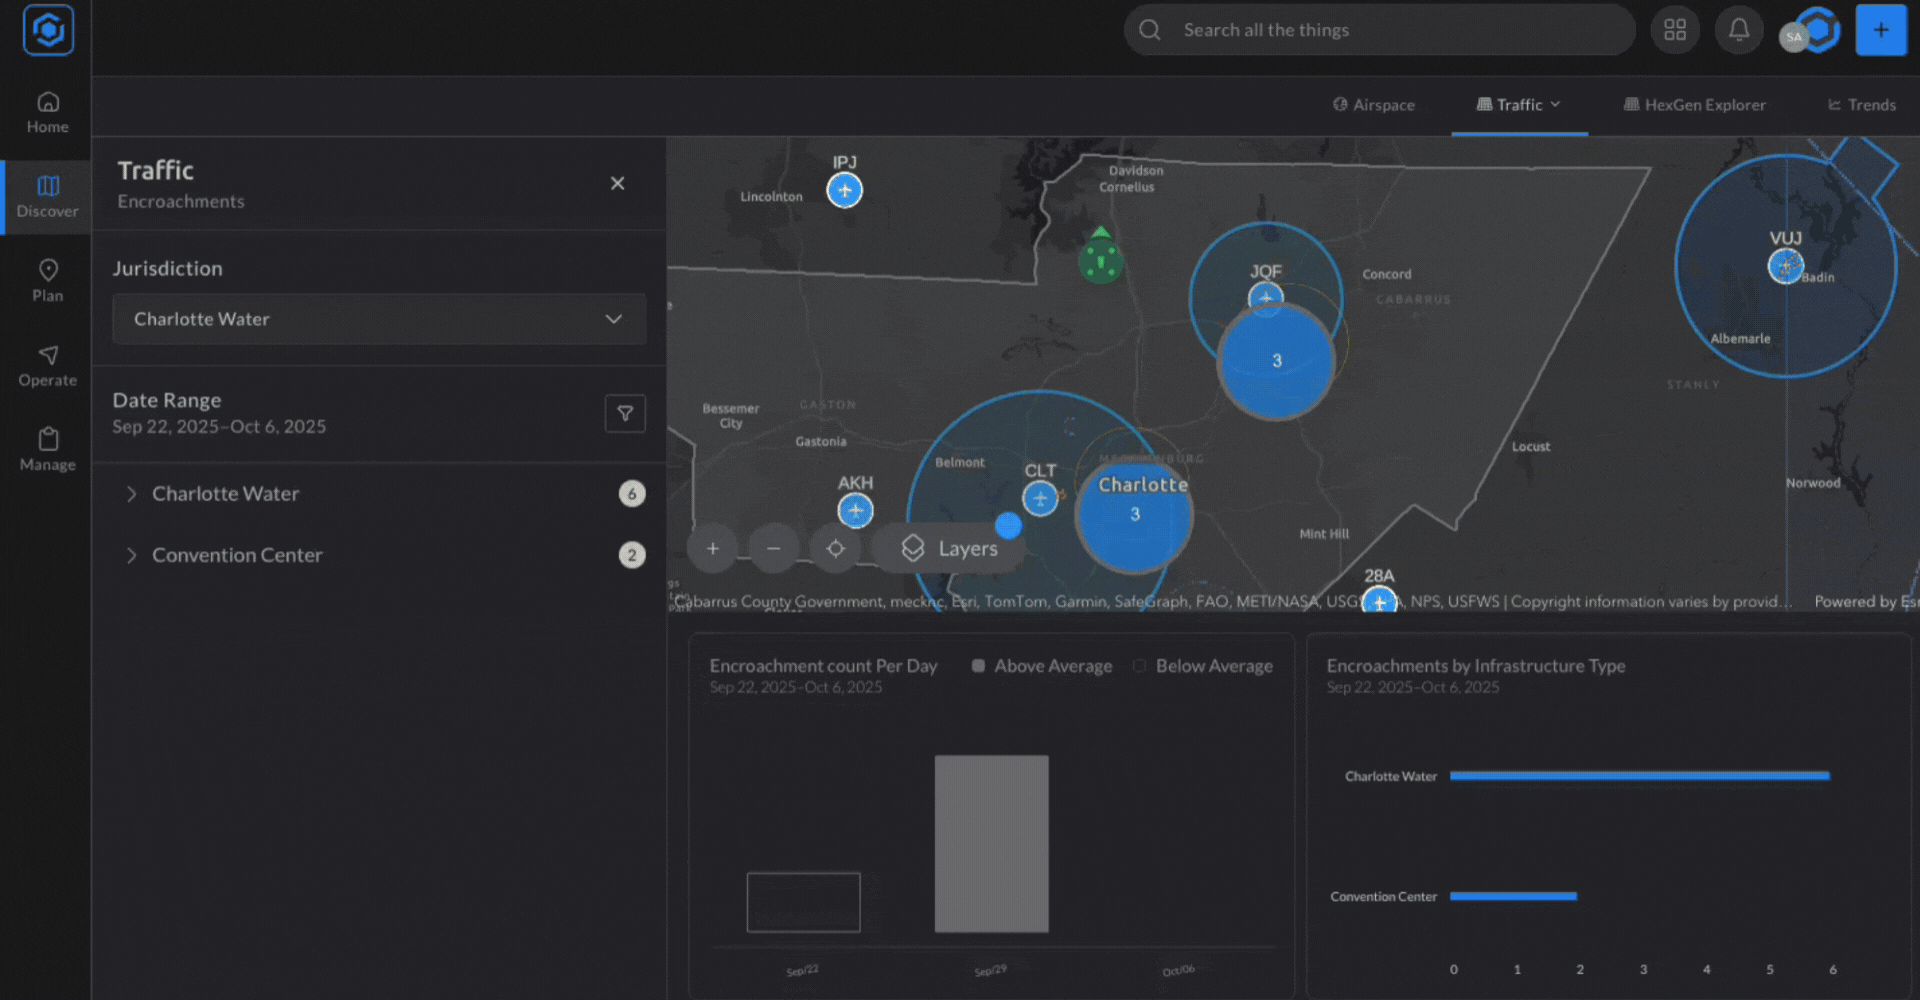This screenshot has width=1920, height=1000.
Task: Click the map zoom in button
Action: [712, 548]
